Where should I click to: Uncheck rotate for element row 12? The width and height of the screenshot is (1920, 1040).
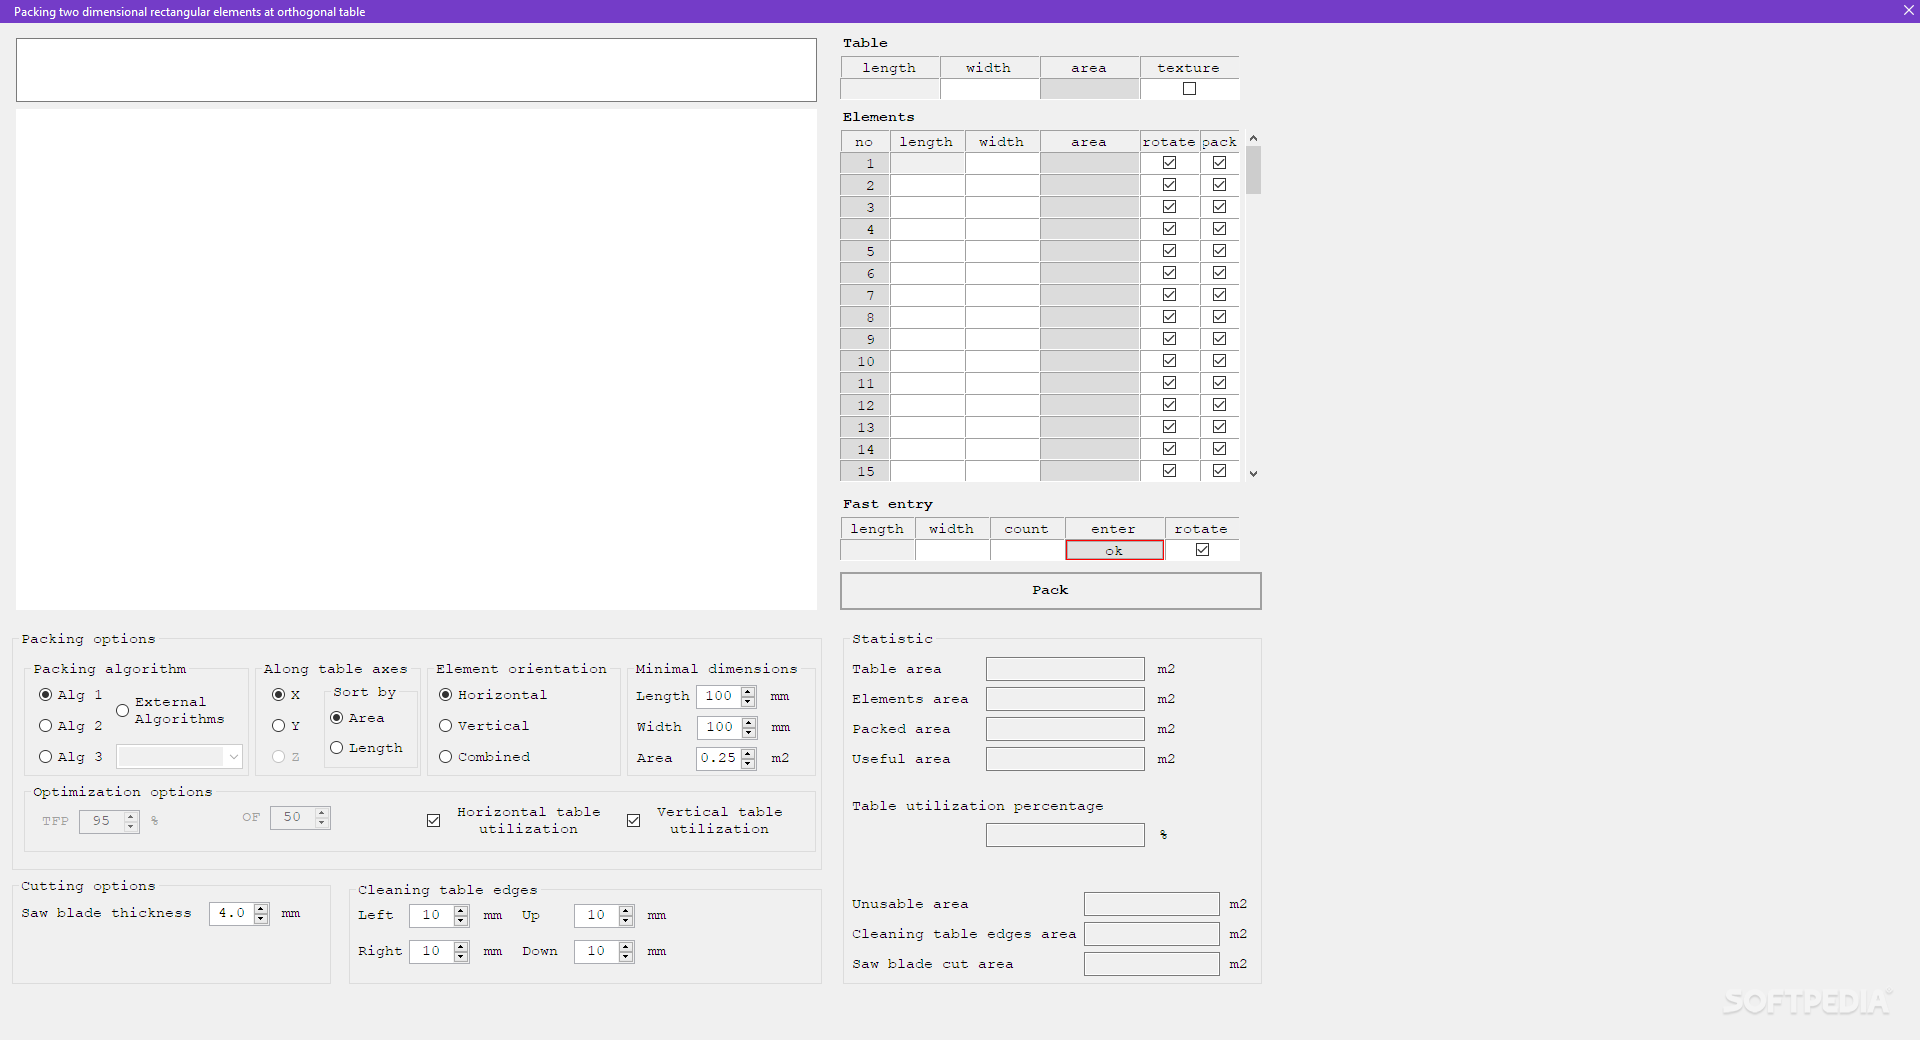(1169, 405)
